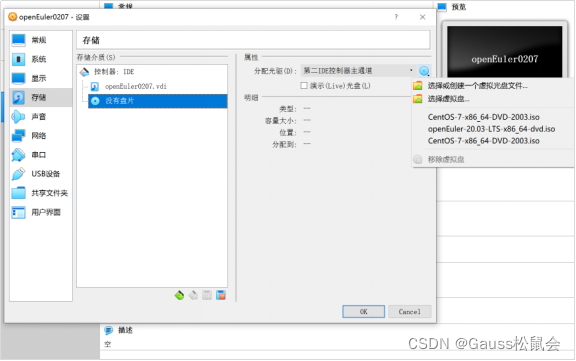Open the 常规 settings category
Screen dimensions: 576x361
(40, 40)
